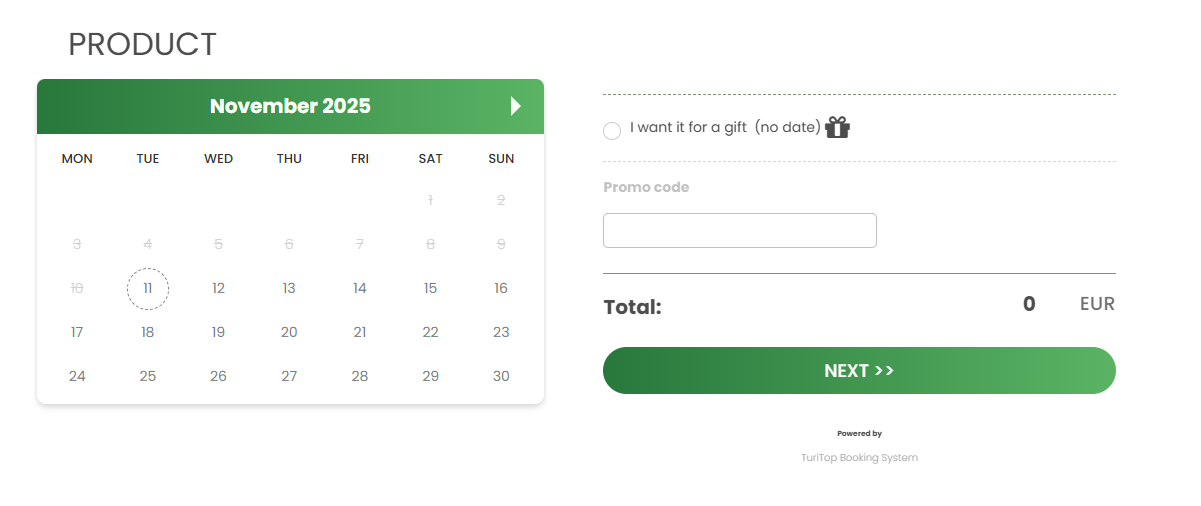Choose November 28 date
Image resolution: width=1201 pixels, height=506 pixels.
coord(360,376)
